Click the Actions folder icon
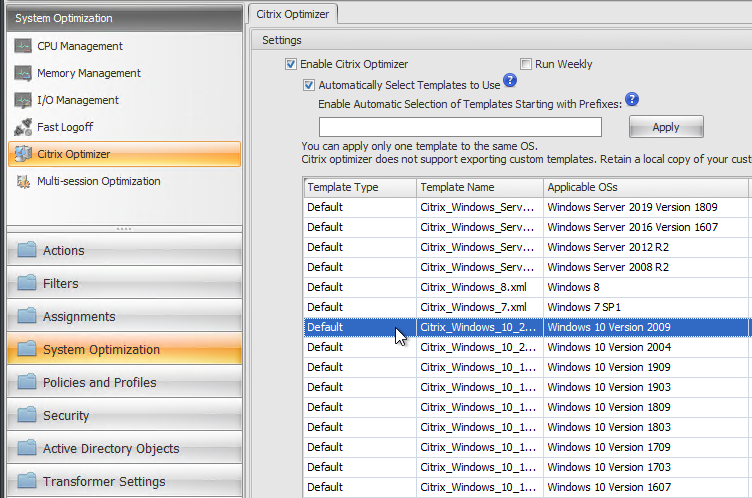Viewport: 752px width, 498px height. tap(27, 249)
